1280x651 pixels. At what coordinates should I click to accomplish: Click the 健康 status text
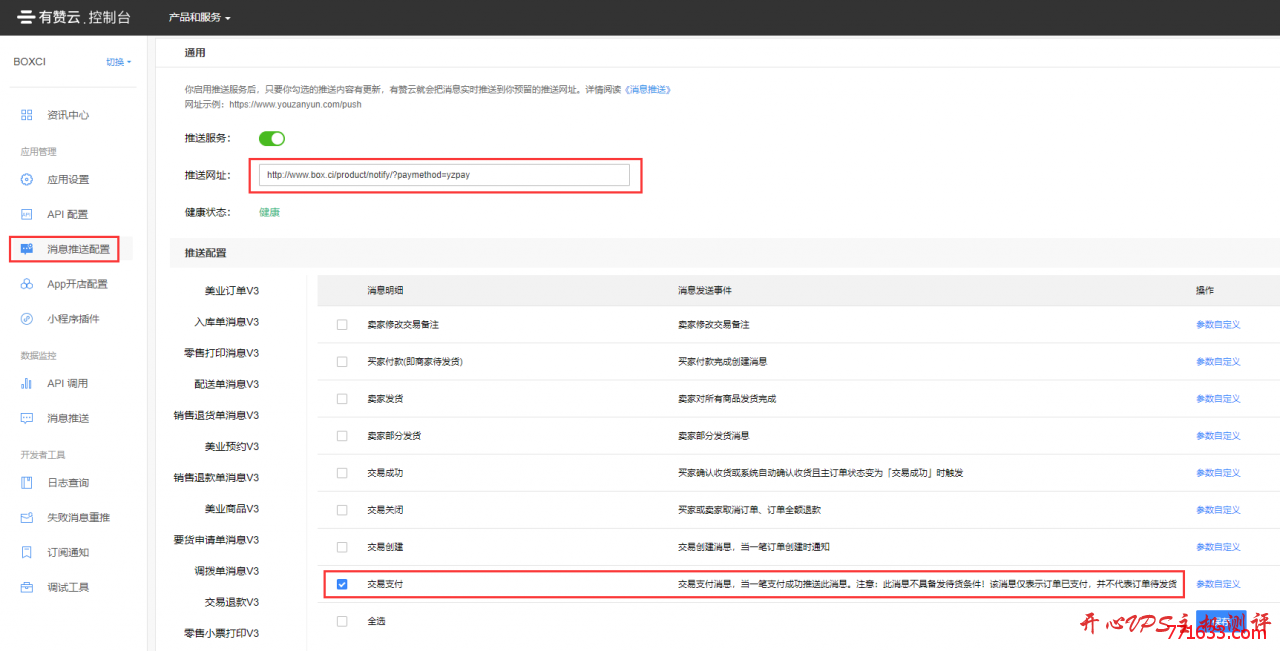pyautogui.click(x=269, y=212)
